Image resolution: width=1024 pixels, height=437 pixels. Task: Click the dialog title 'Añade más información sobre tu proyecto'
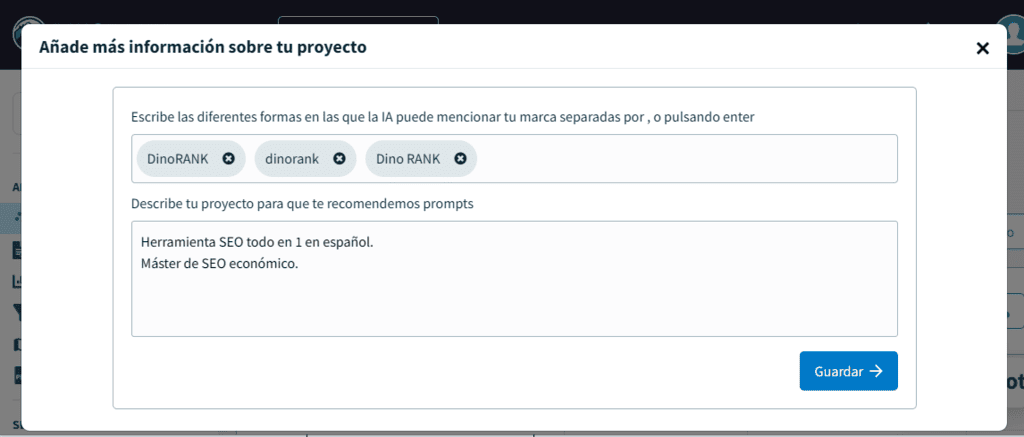(202, 47)
